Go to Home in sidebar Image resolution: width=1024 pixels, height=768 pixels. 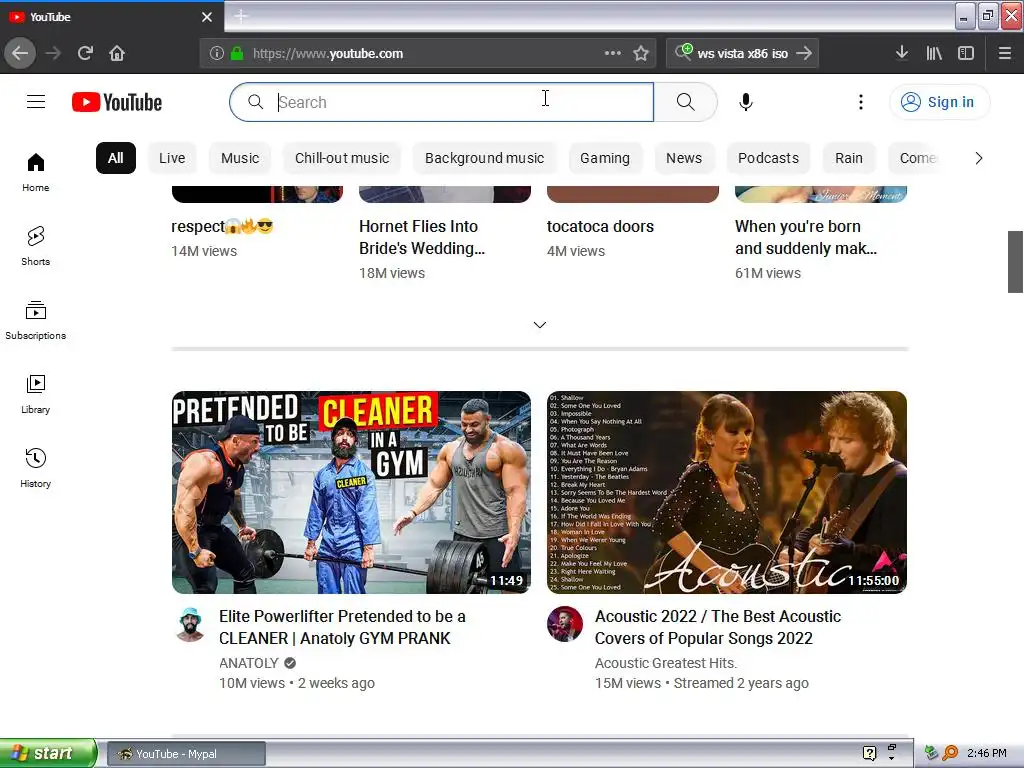point(36,172)
